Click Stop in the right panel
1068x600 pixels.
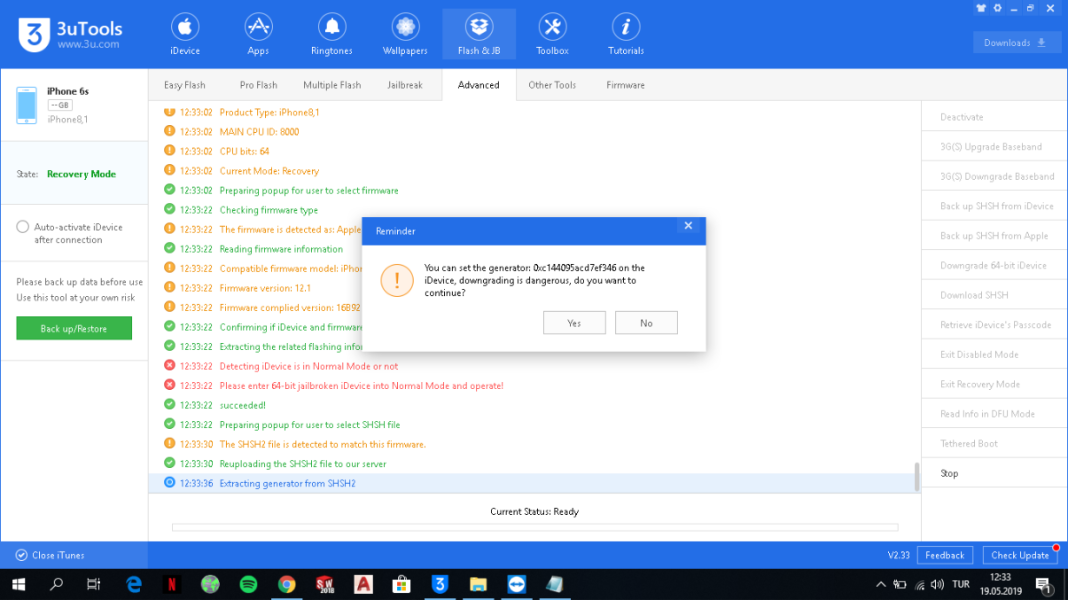tap(949, 473)
